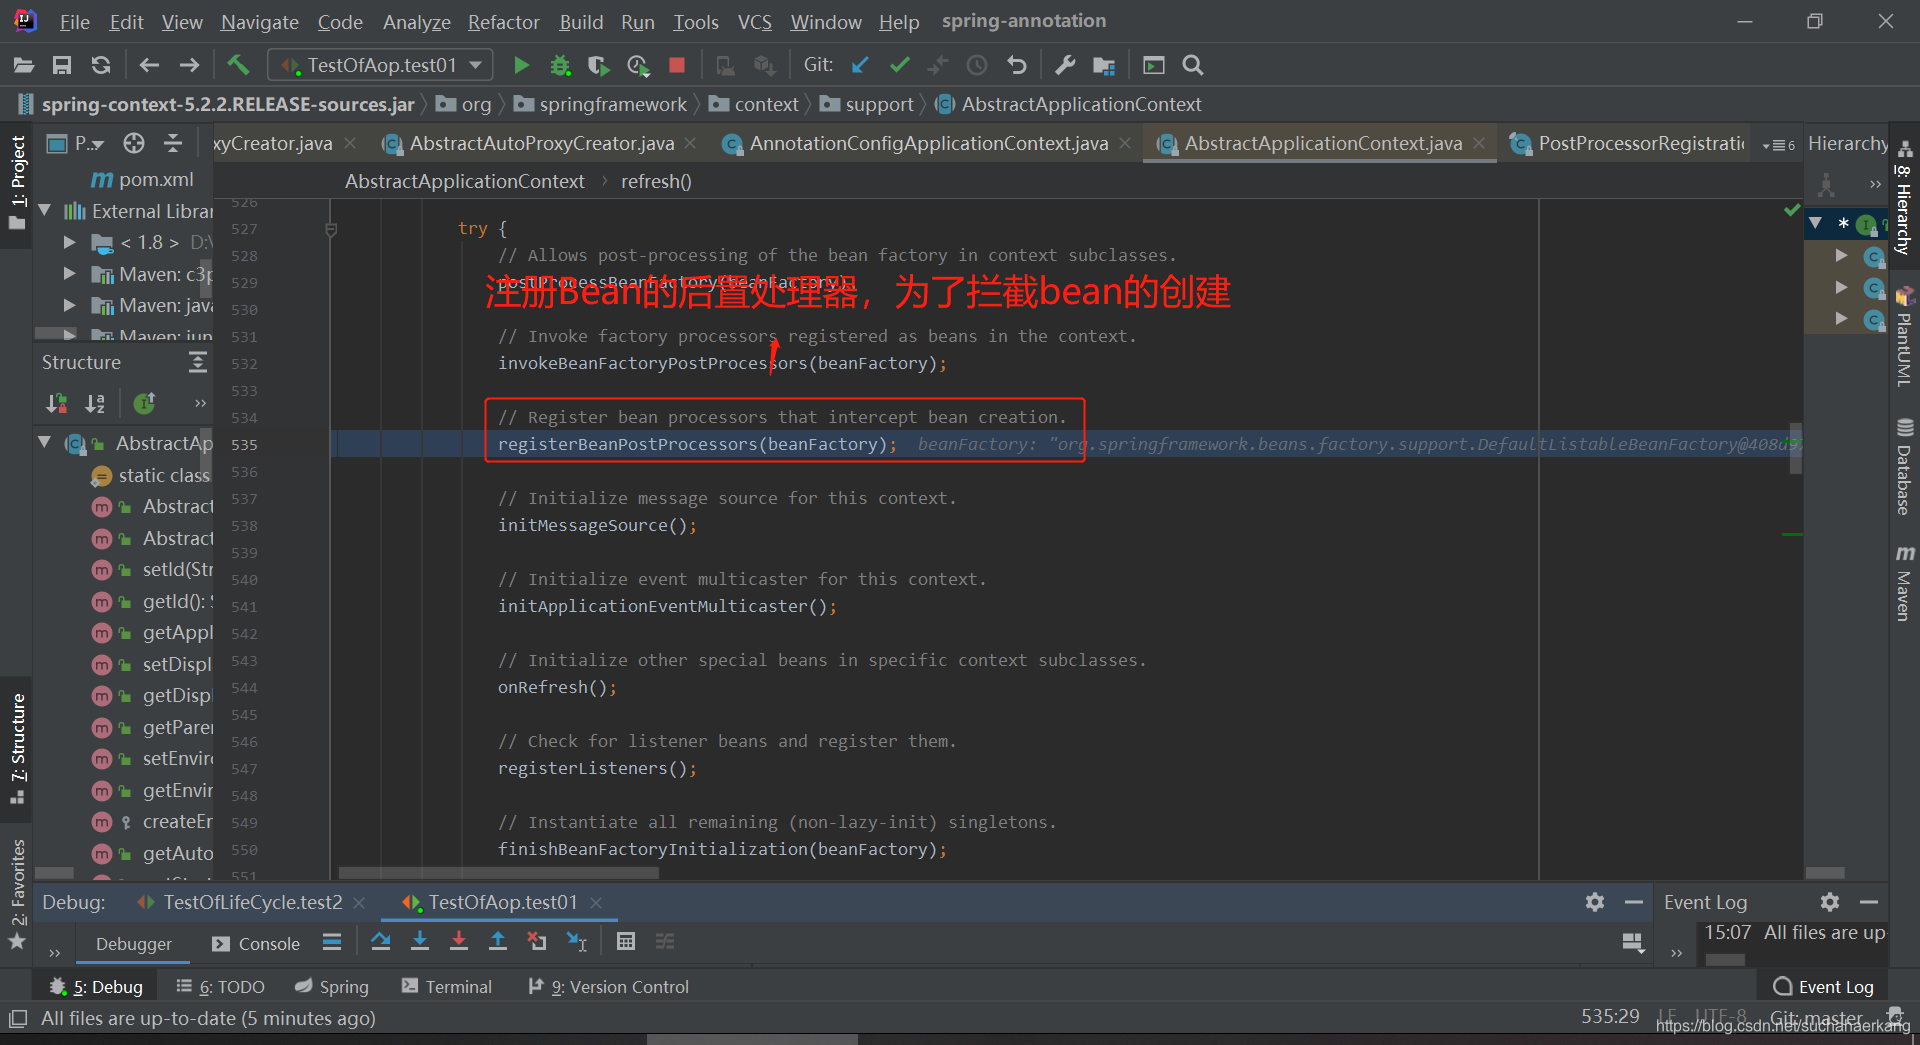1920x1045 pixels.
Task: Toggle 2: Favorites tool window stripe
Action: [x=17, y=894]
